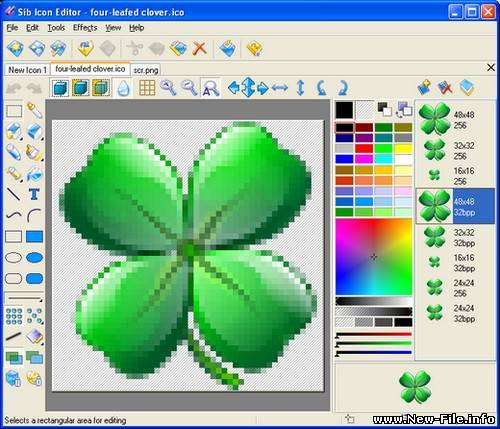Select the arc tool

(34, 215)
